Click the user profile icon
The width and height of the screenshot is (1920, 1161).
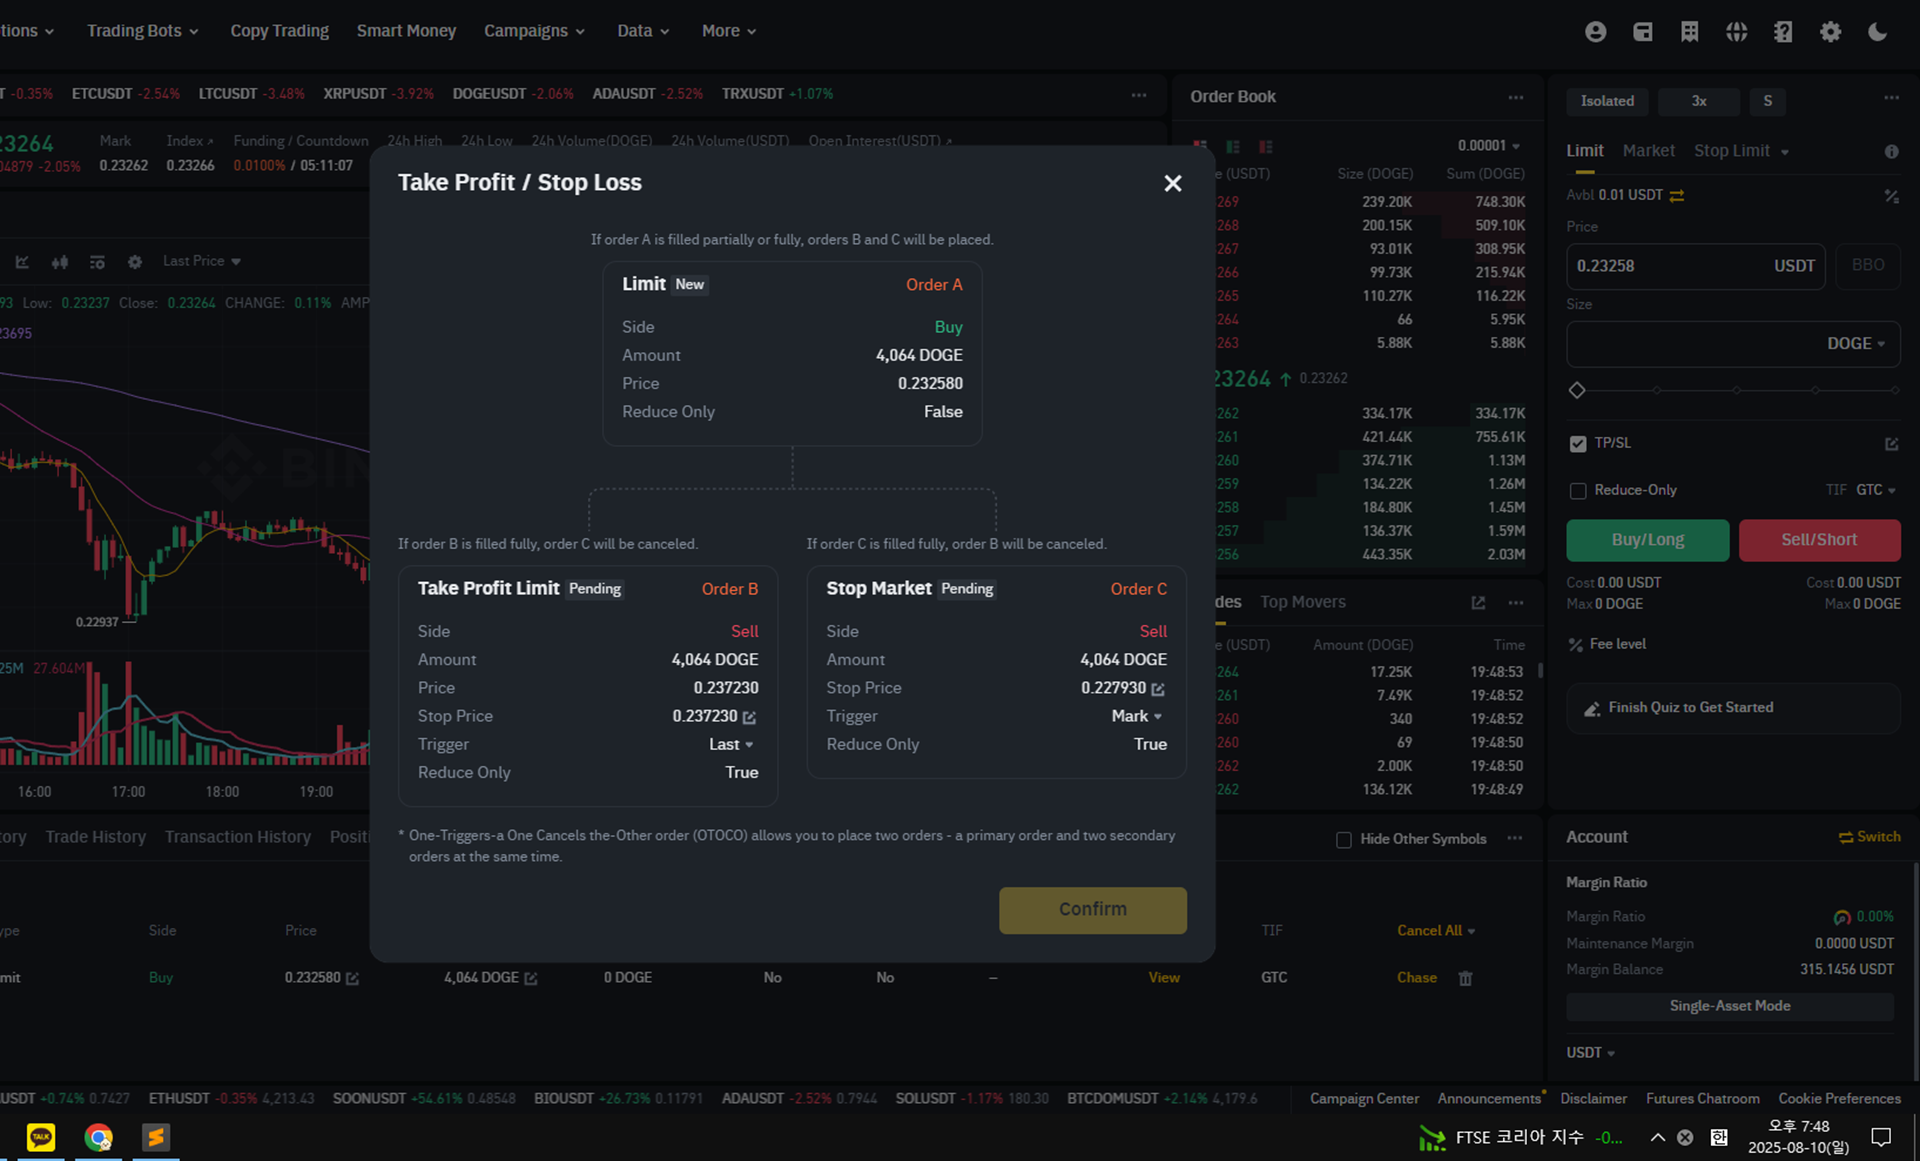coord(1595,32)
